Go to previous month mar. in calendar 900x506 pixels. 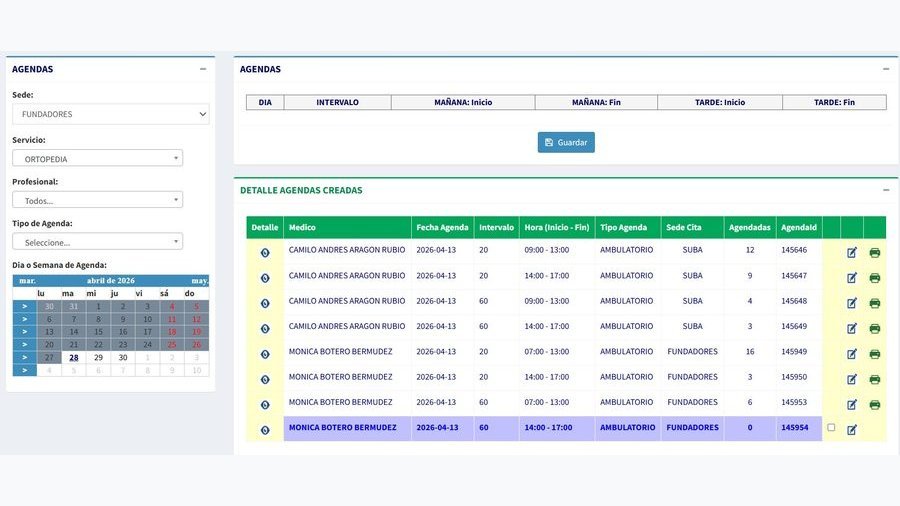pos(27,281)
